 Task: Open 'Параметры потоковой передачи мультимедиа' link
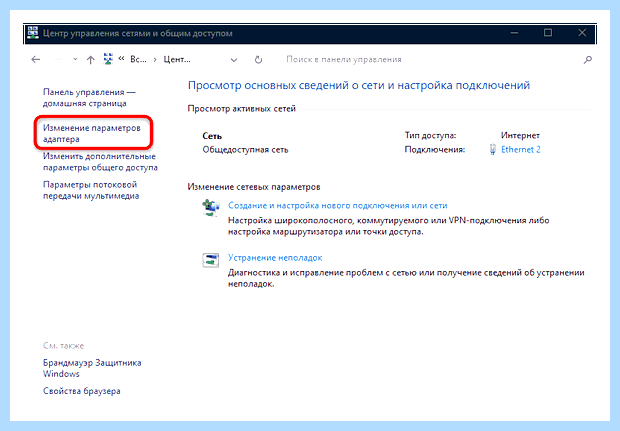(x=91, y=190)
